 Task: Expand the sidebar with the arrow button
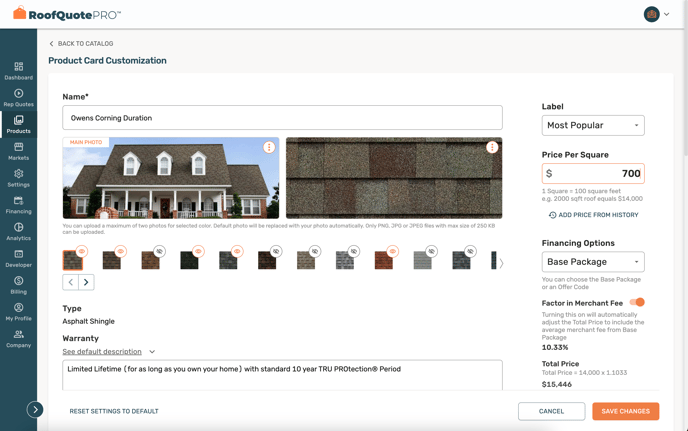(x=35, y=409)
